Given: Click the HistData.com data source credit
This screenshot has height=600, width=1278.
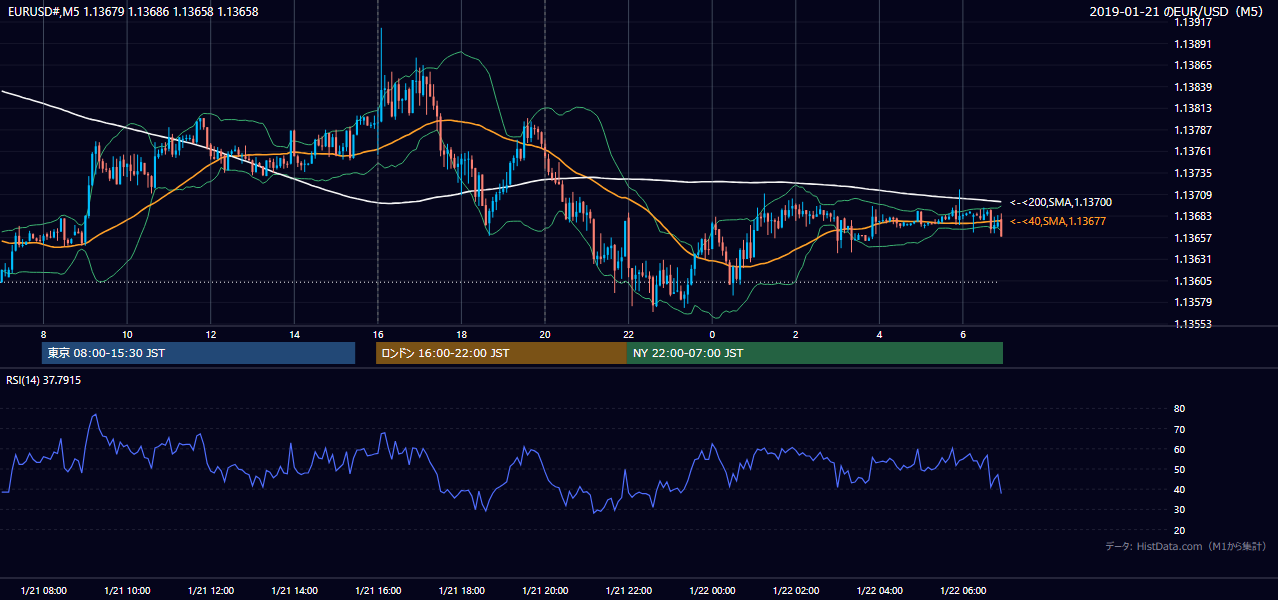Looking at the screenshot, I should 1186,547.
